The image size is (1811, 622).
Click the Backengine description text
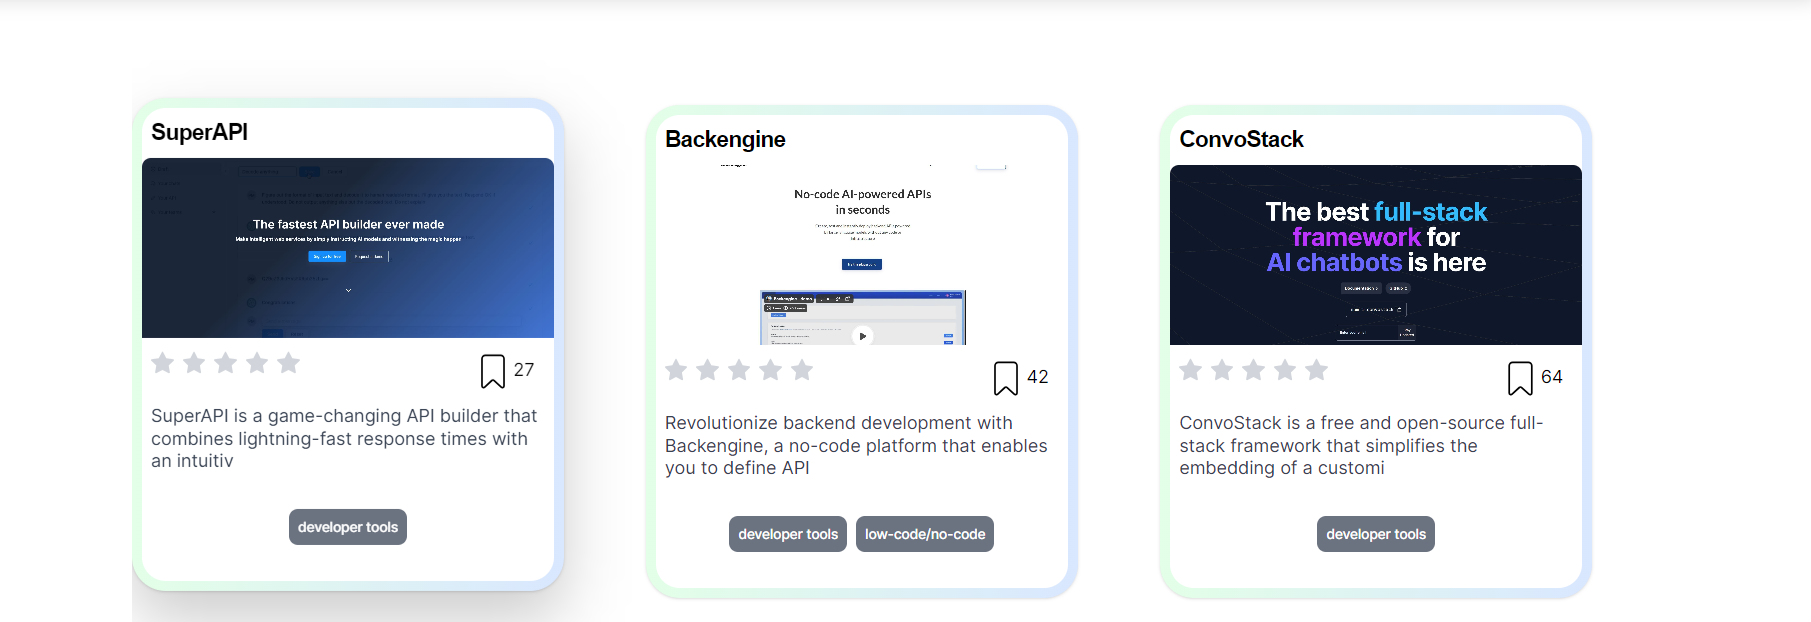(856, 445)
